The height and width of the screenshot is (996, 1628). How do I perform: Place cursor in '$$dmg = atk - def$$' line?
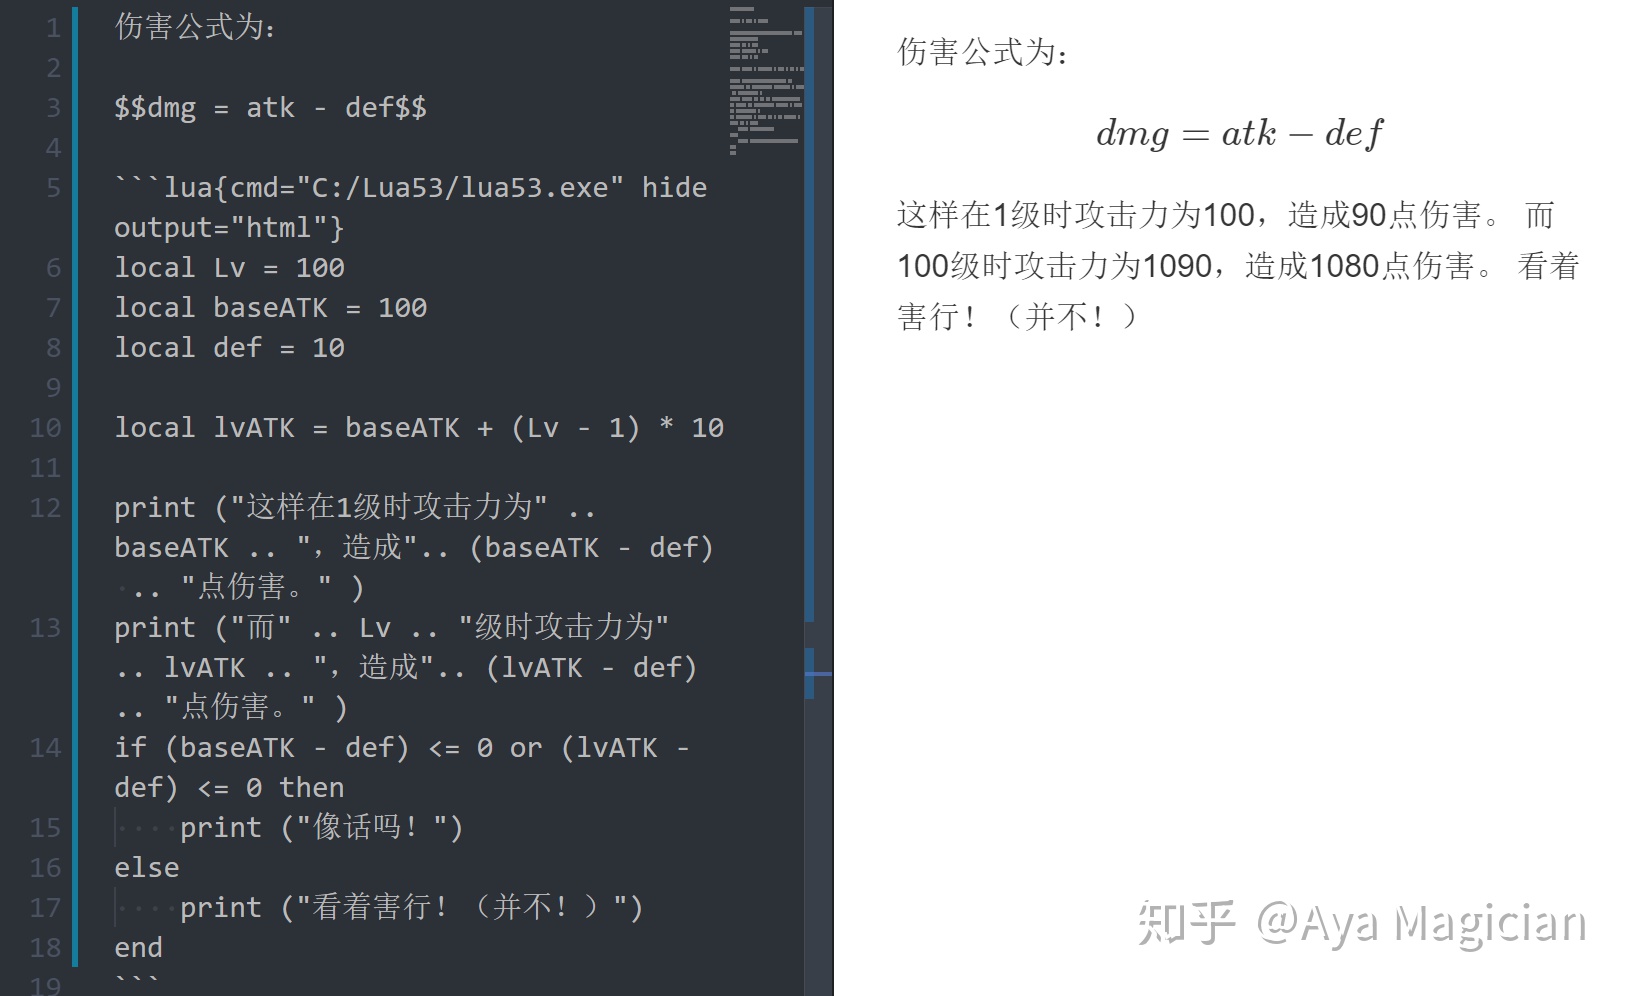(x=270, y=108)
